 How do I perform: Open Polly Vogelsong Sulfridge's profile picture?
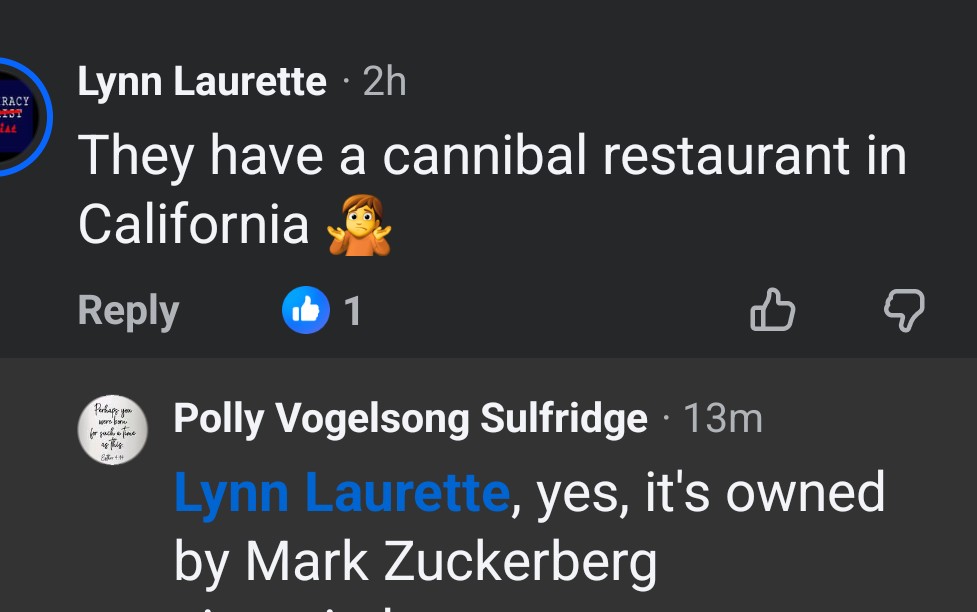coord(113,430)
